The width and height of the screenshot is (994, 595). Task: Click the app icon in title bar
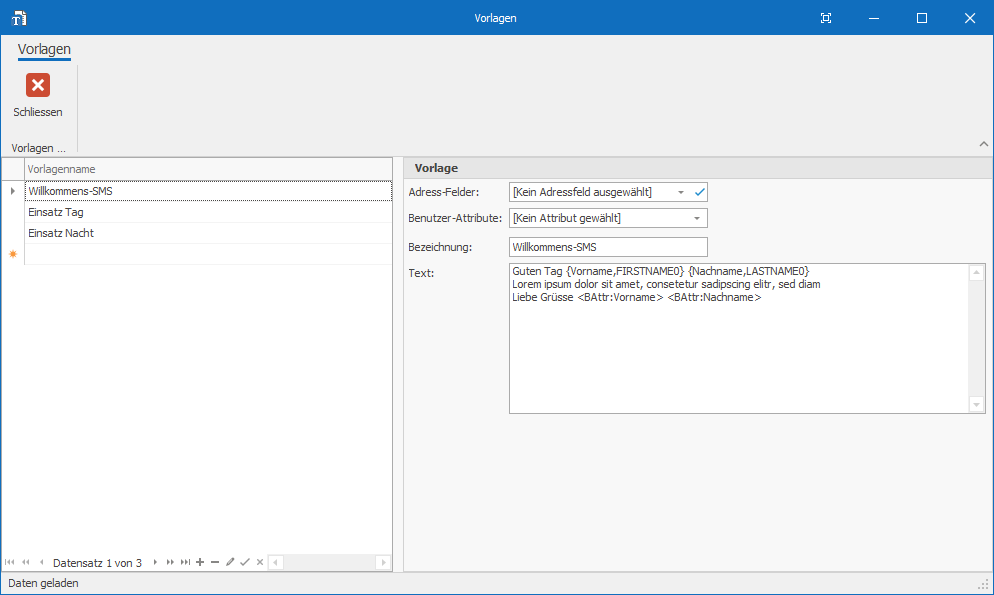19,18
